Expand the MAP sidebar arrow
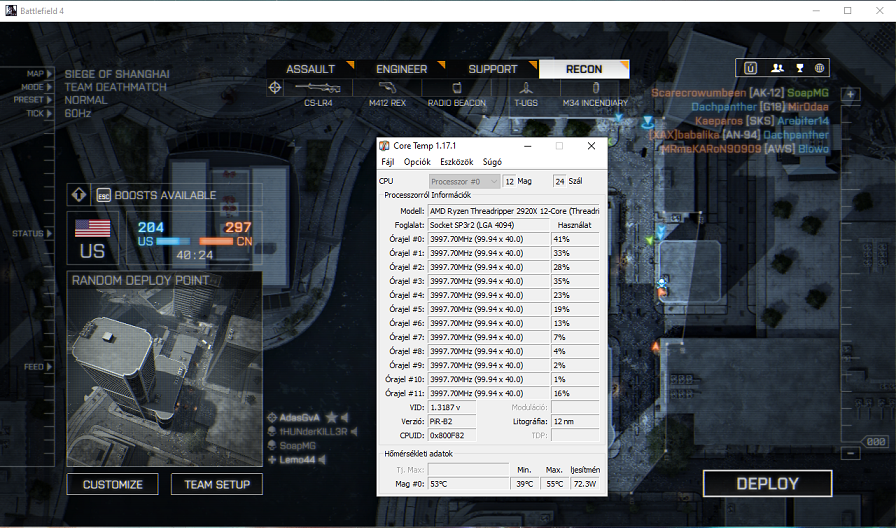Screen dimensions: 896x528 [50, 74]
